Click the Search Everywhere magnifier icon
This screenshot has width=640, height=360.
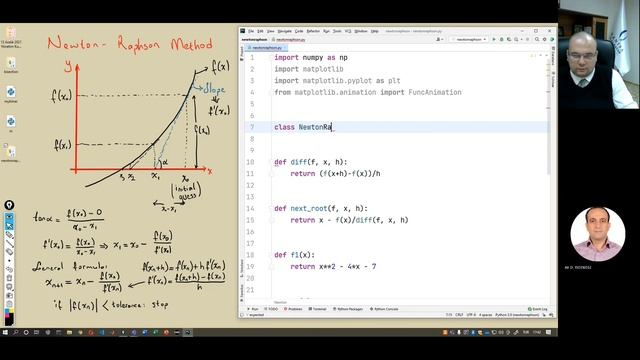(x=537, y=40)
